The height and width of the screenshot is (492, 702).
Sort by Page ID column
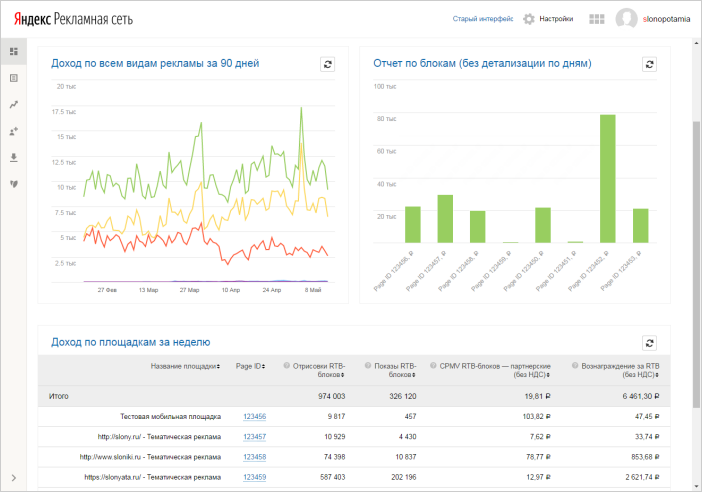250,366
